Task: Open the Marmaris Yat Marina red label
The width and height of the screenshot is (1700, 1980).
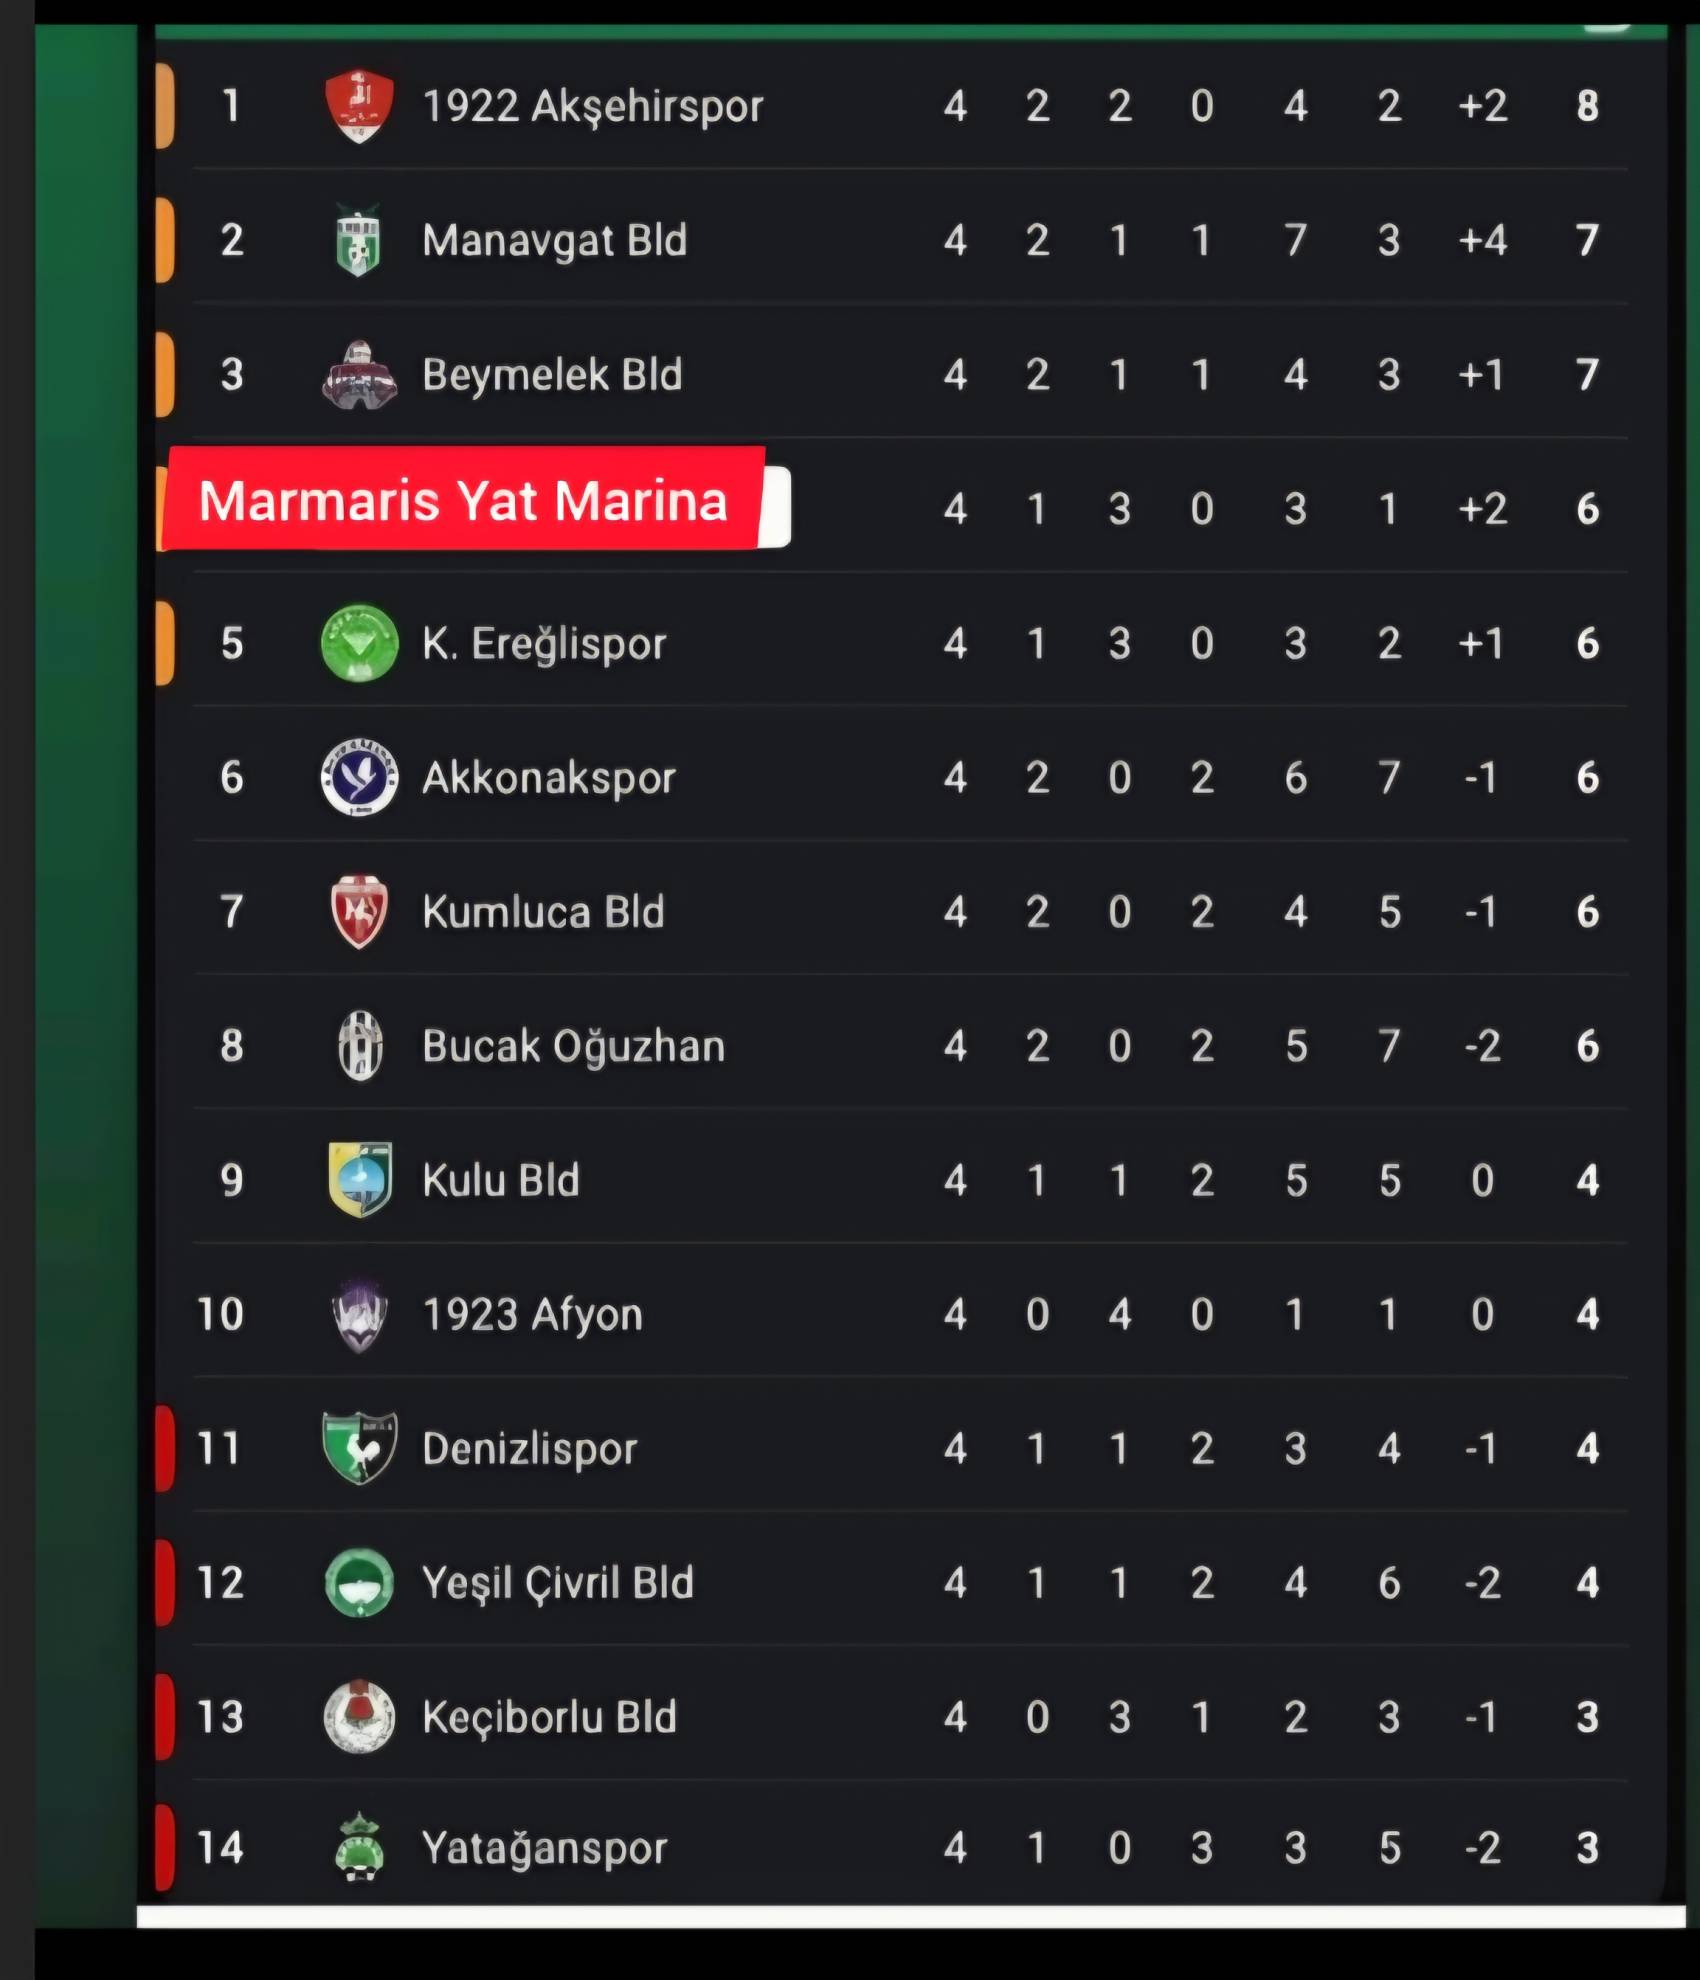Action: pos(463,500)
